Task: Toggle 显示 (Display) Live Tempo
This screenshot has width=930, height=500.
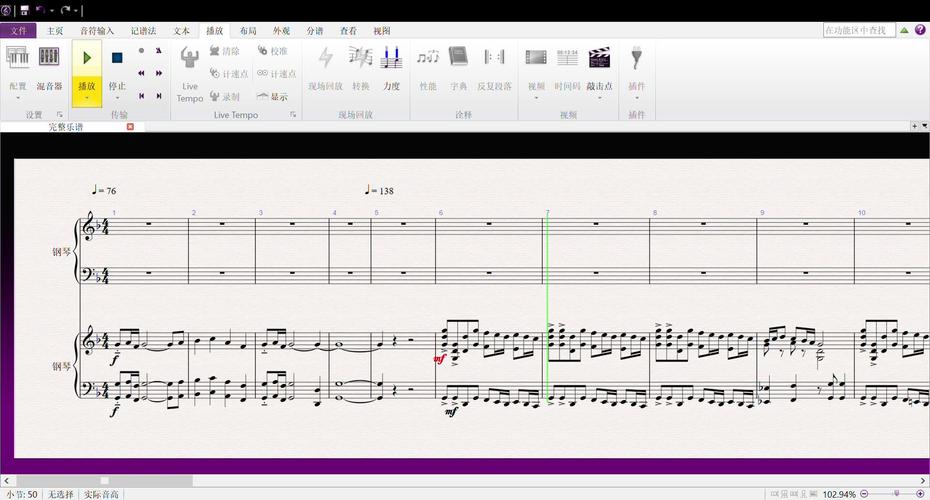Action: (x=272, y=96)
